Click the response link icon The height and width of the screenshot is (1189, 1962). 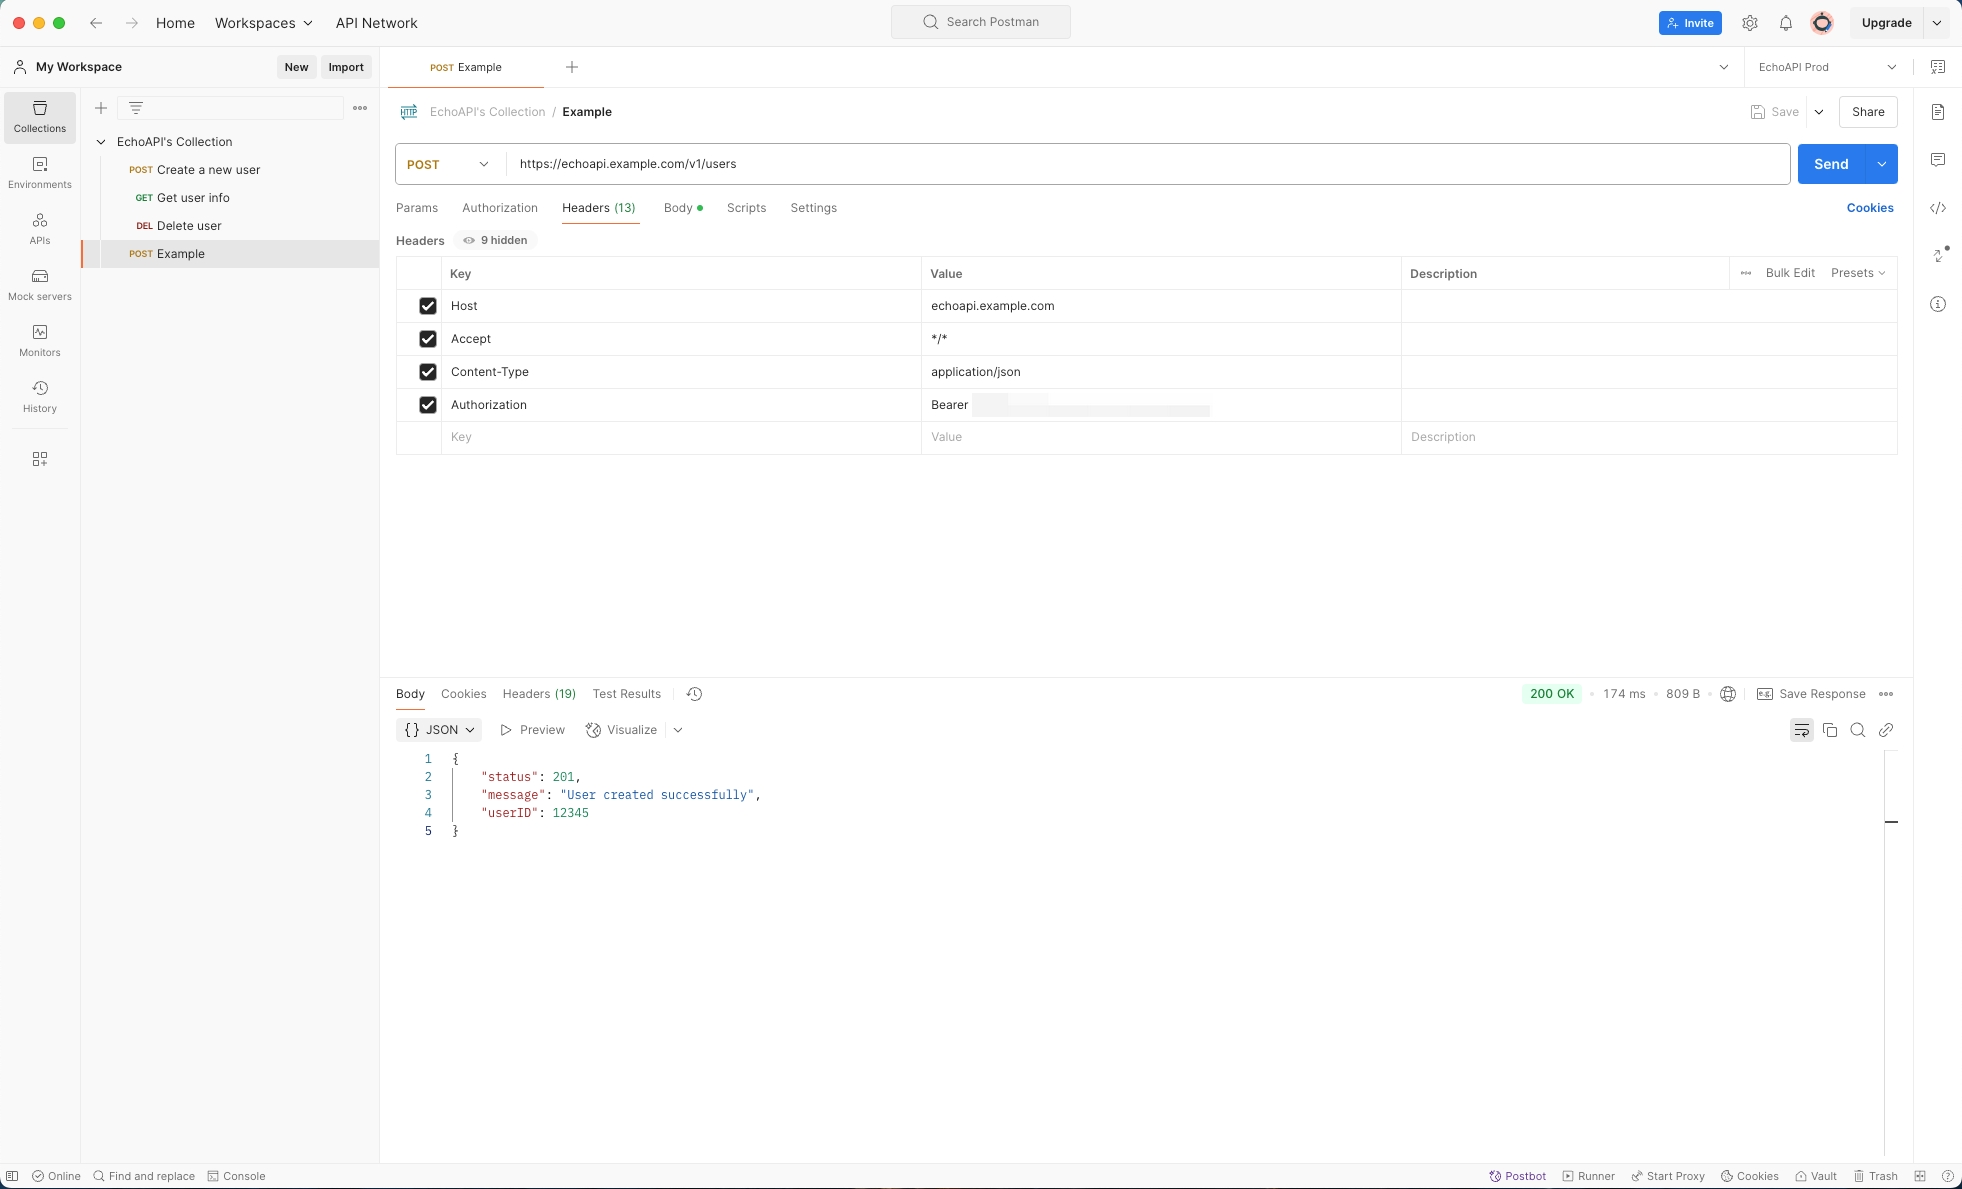point(1886,730)
